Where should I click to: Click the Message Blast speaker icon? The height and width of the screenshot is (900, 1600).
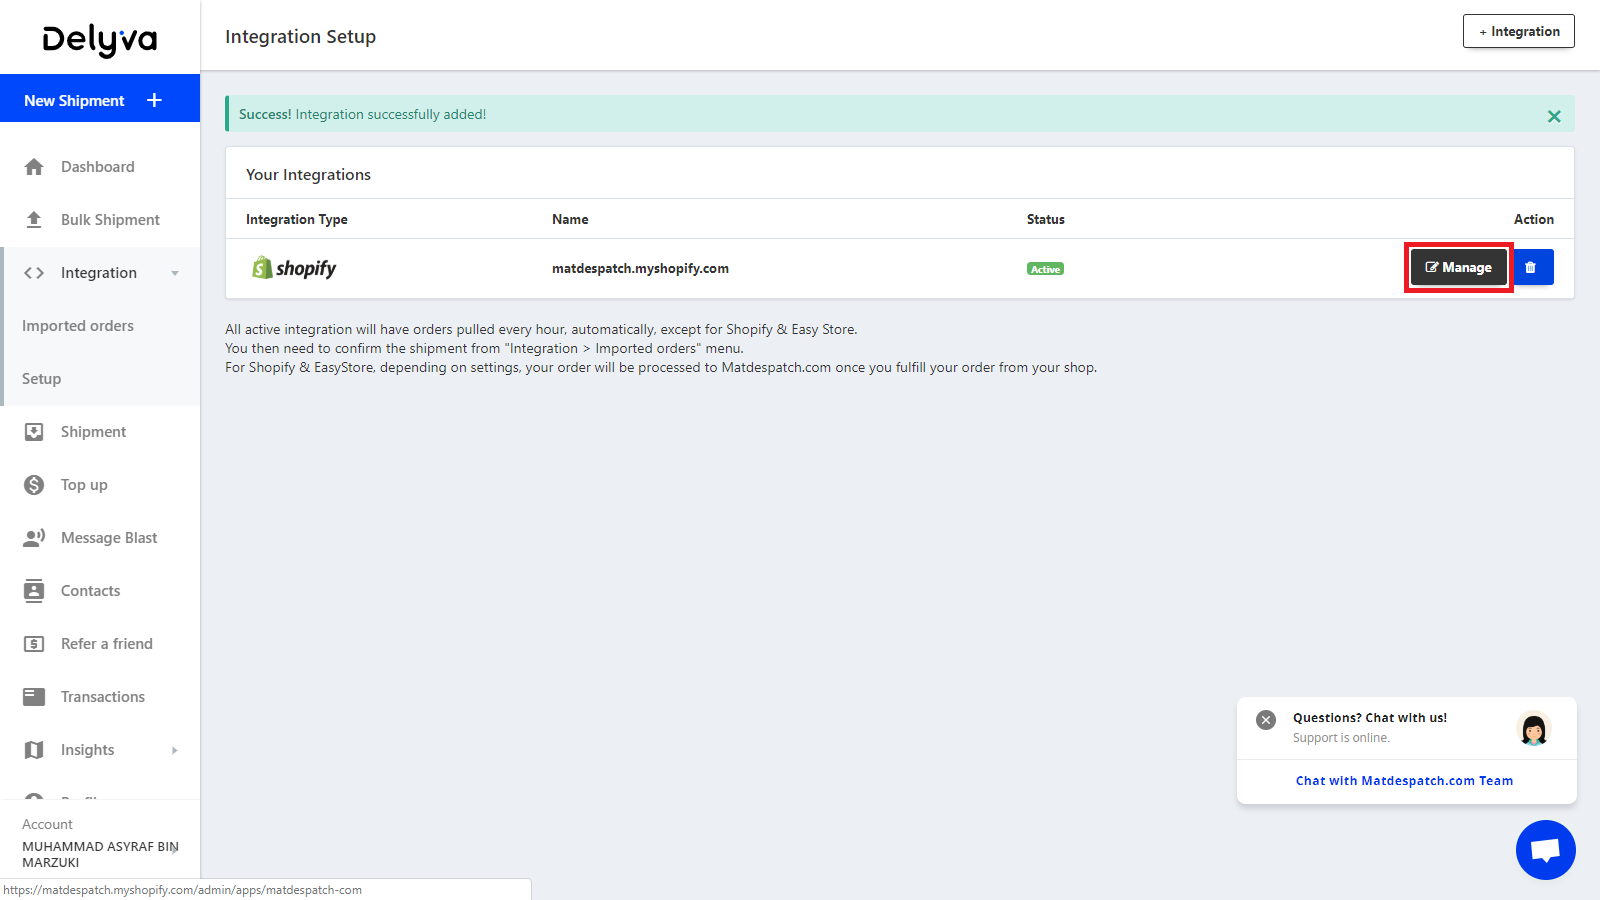point(34,538)
